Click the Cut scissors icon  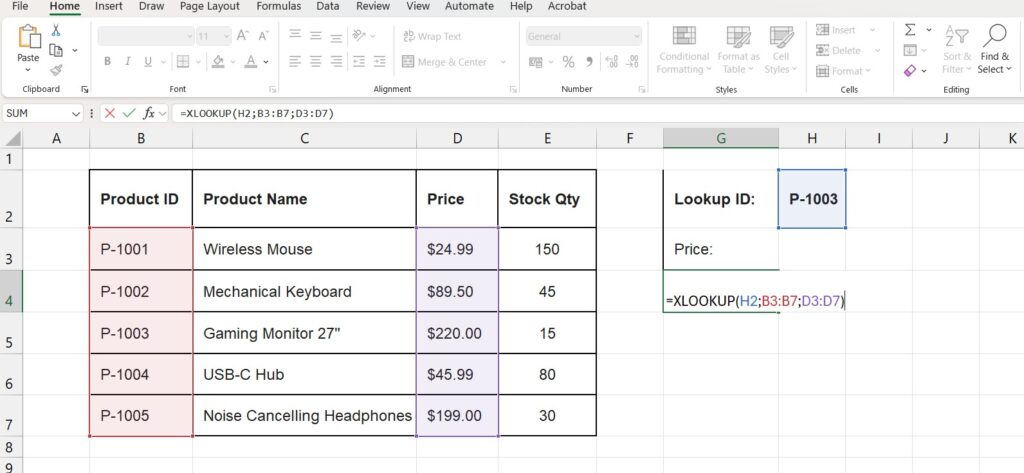(x=56, y=30)
